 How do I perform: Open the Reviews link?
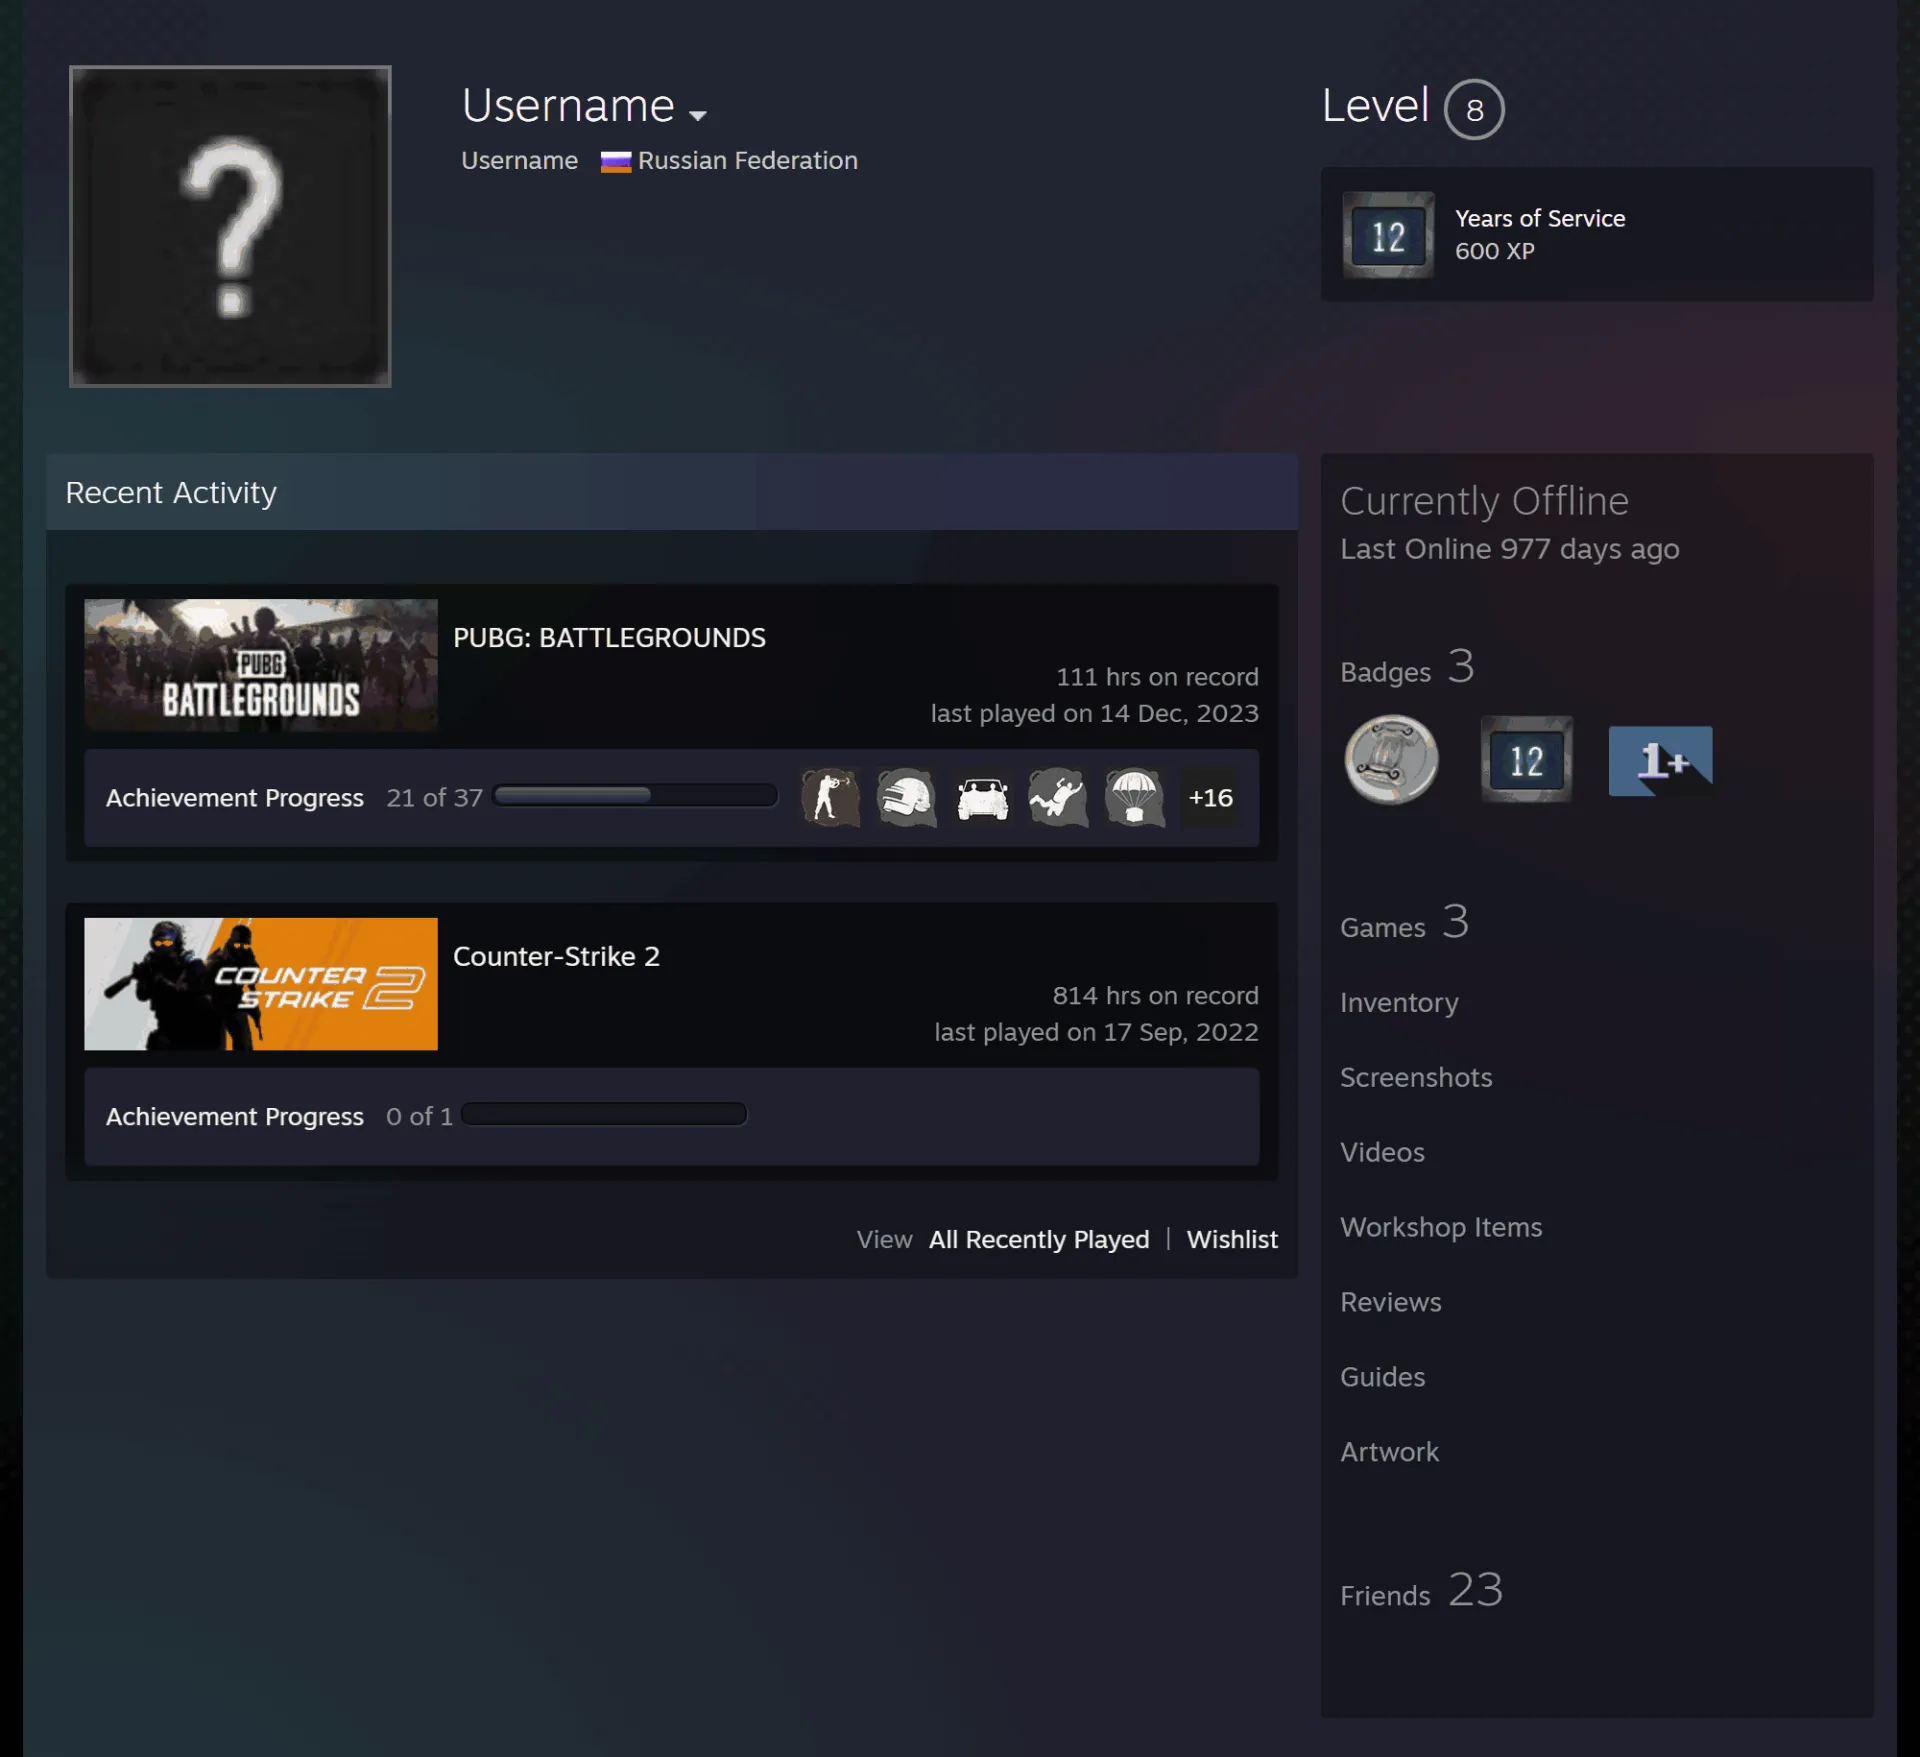point(1391,1302)
